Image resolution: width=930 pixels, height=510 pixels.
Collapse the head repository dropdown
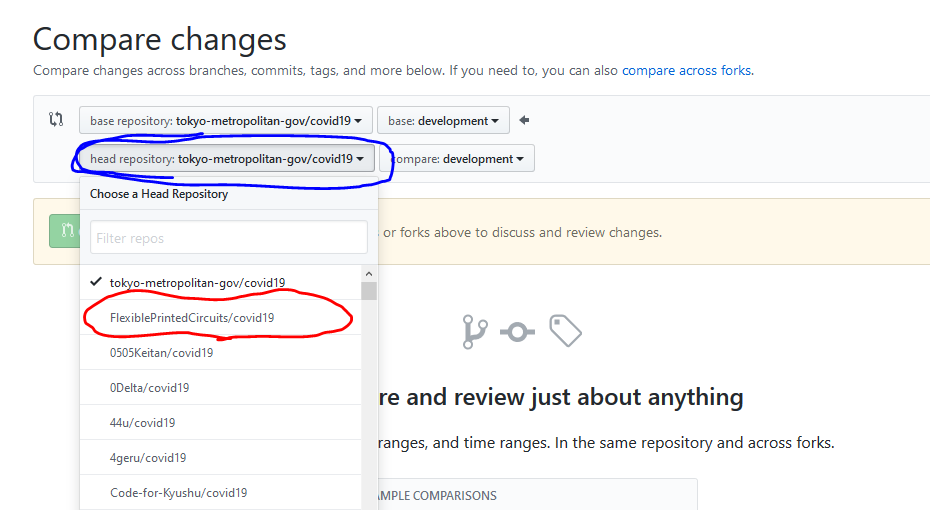click(226, 158)
